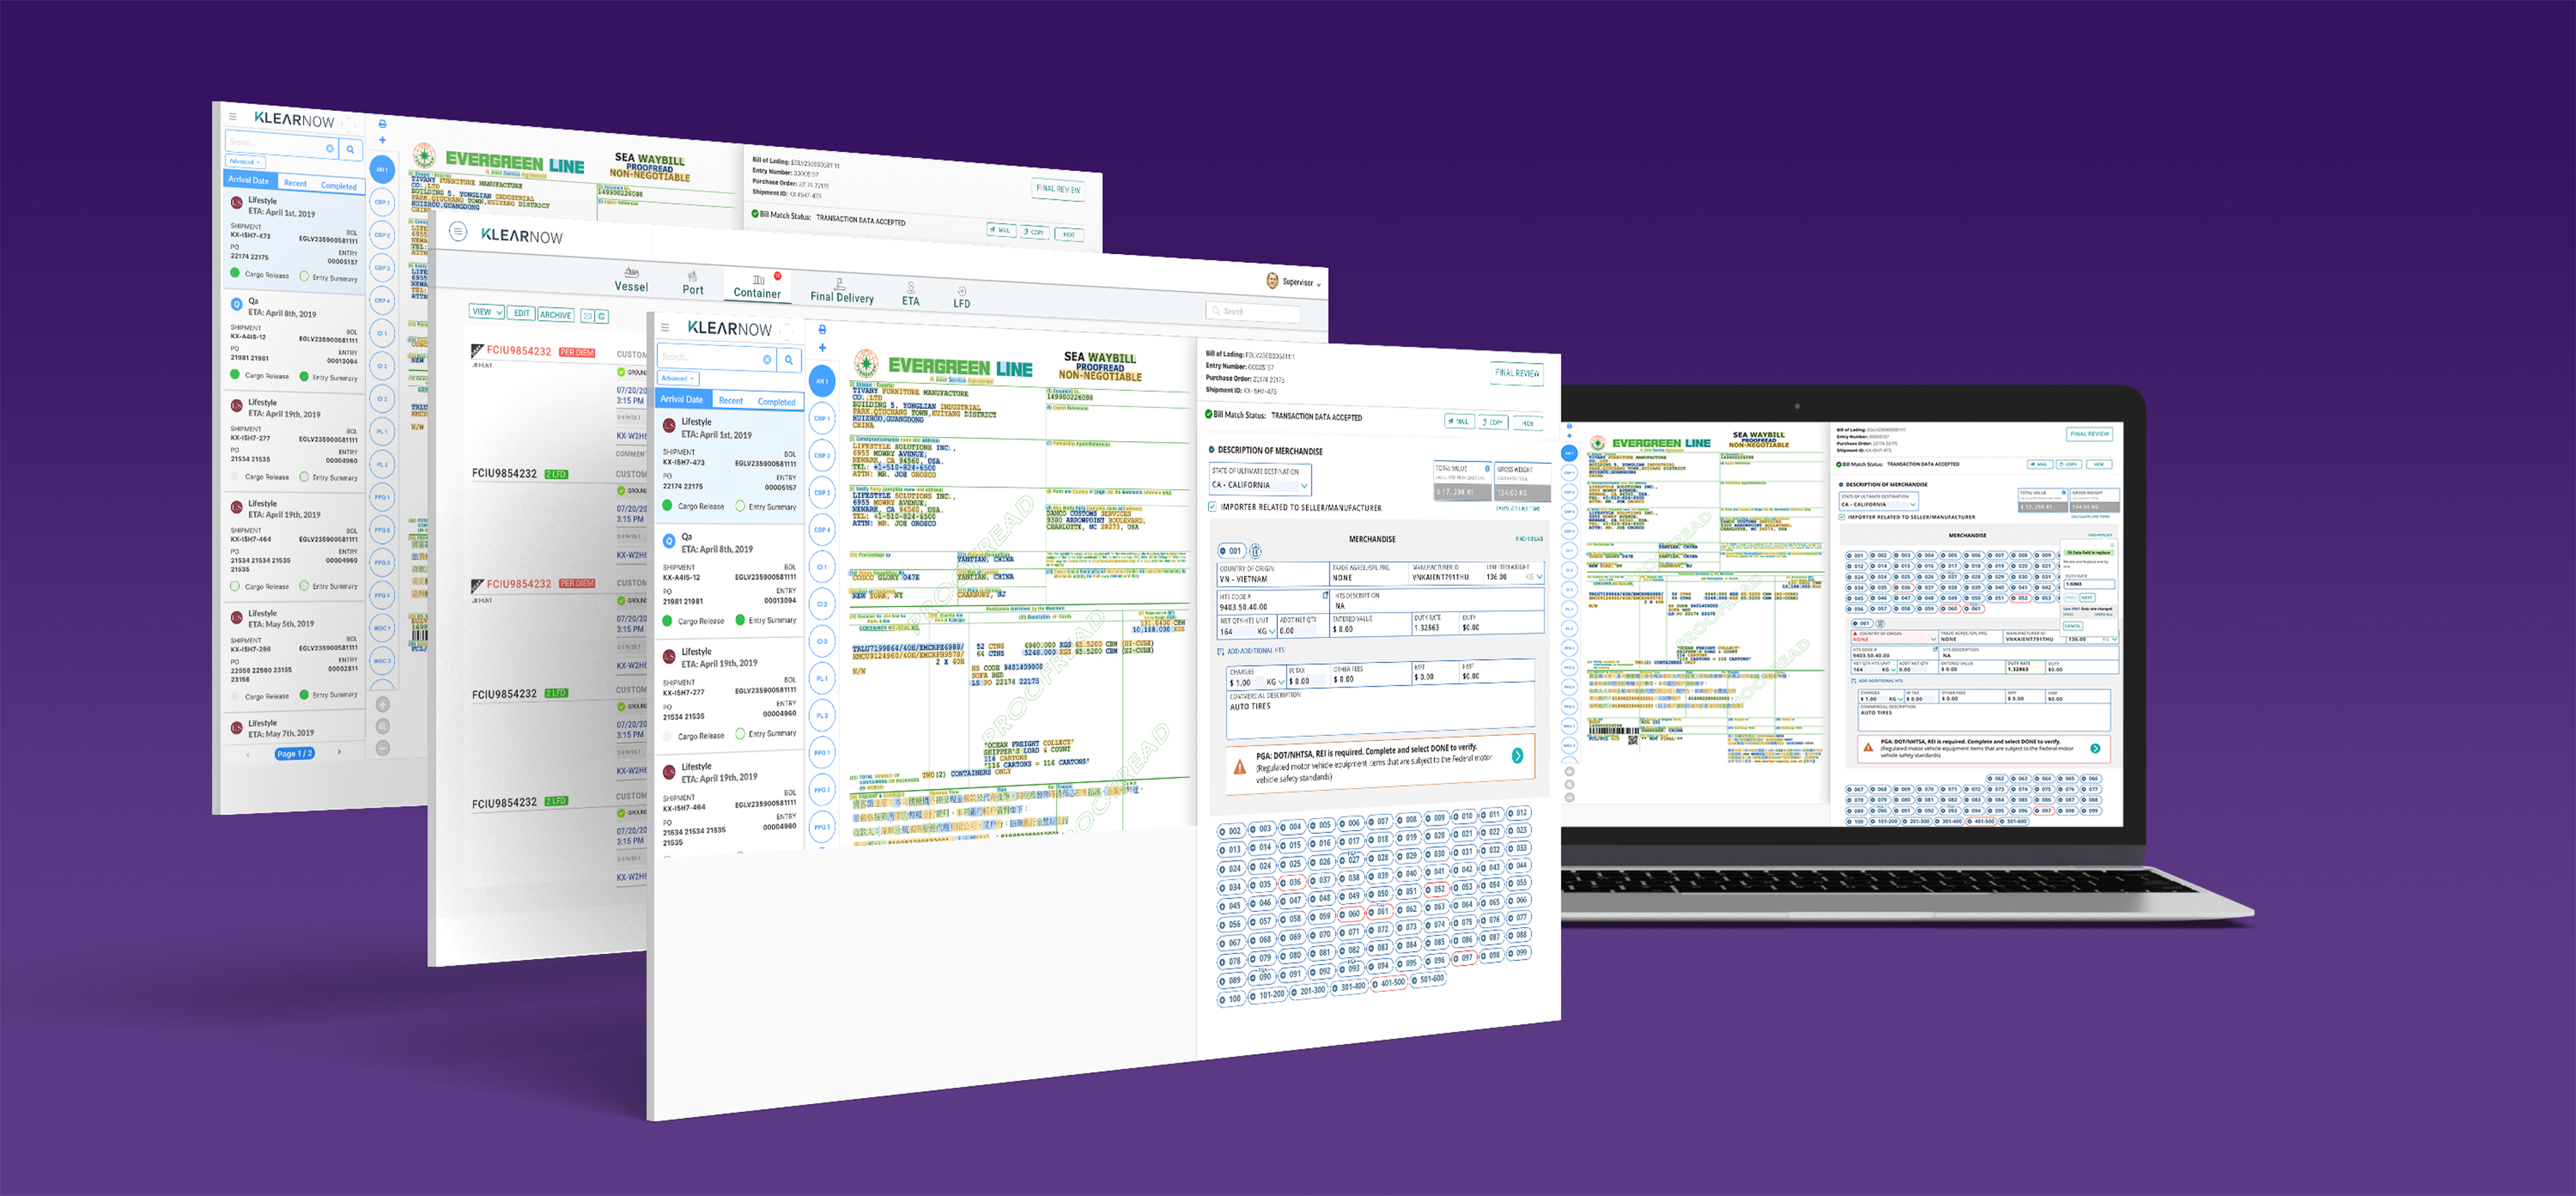This screenshot has height=1196, width=2576.
Task: Click the FINAL REVIEW button in the front window
Action: [x=1516, y=373]
